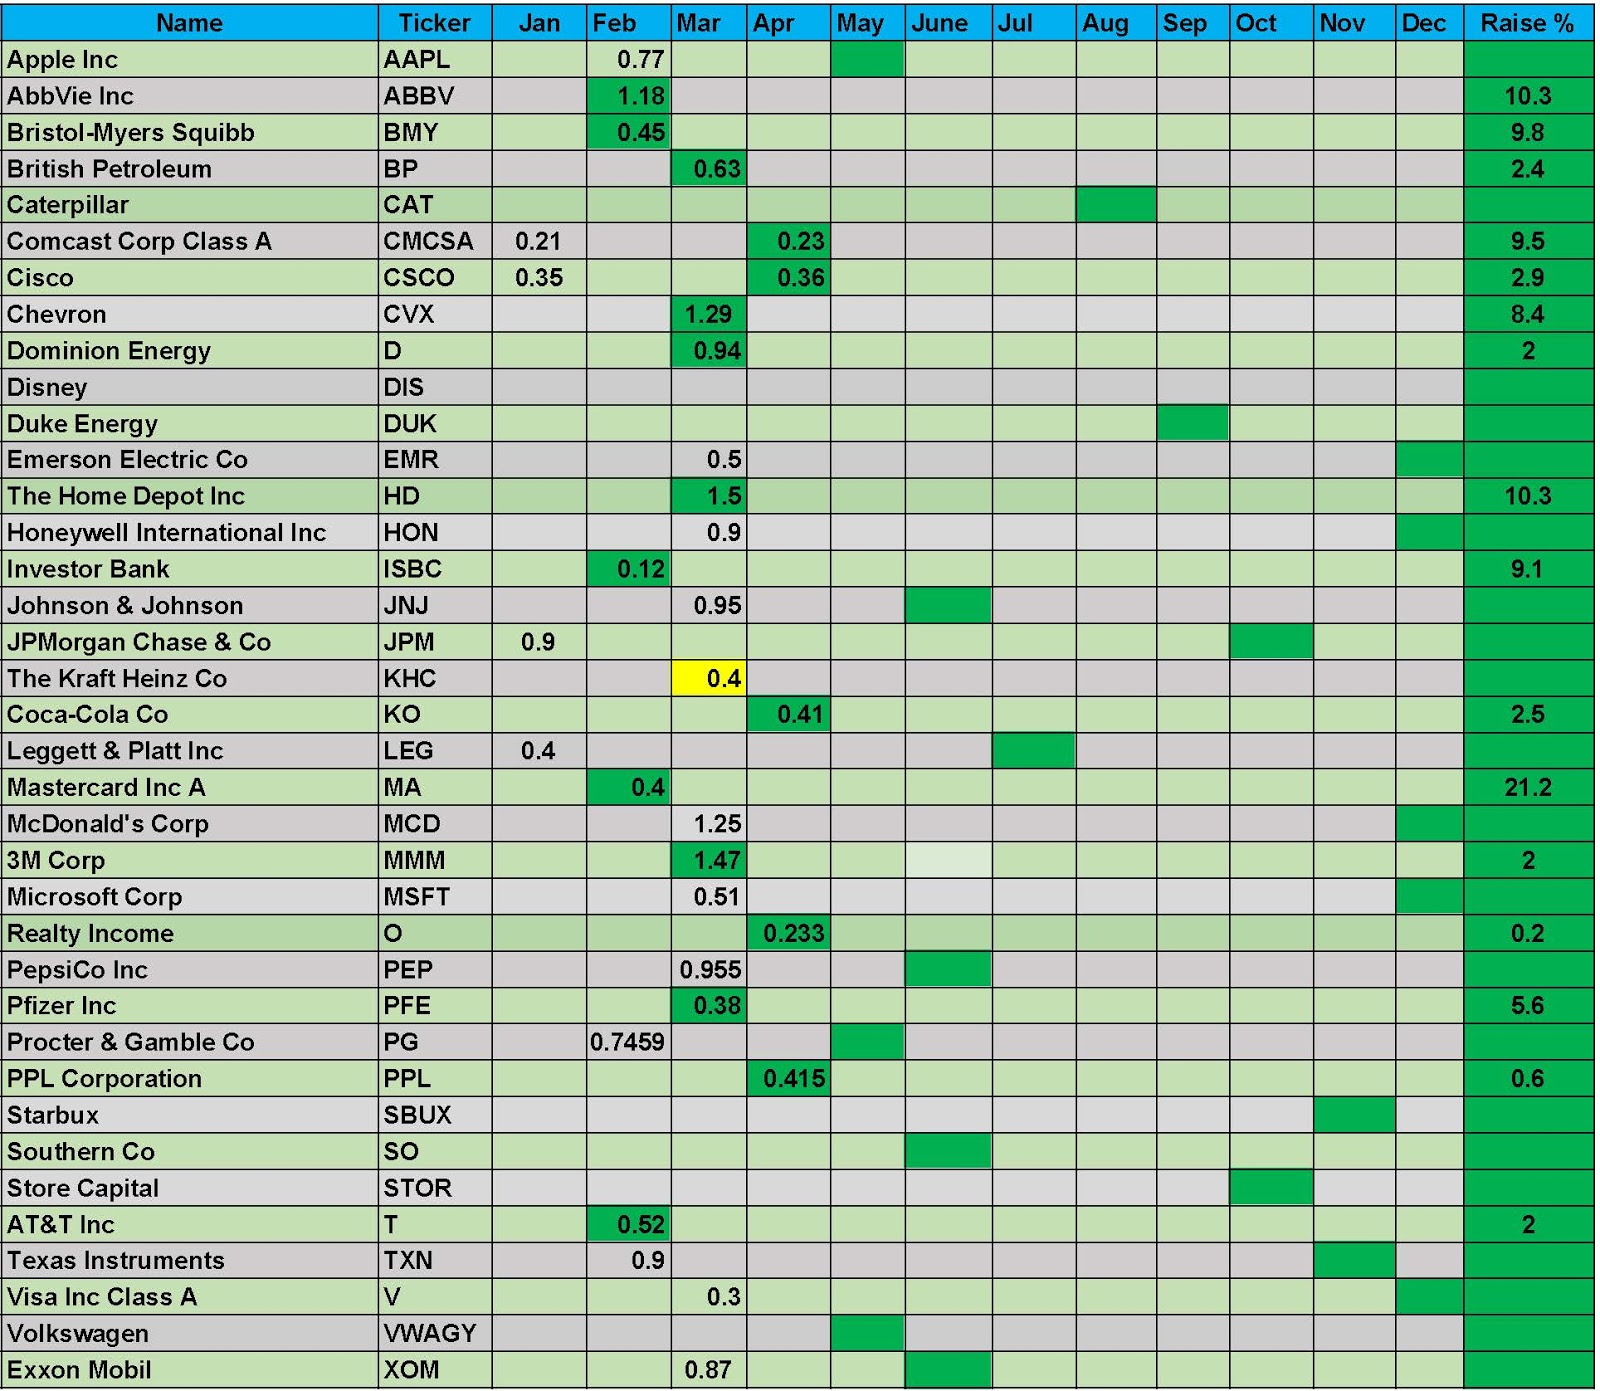The image size is (1600, 1391).
Task: Select the Disney name cell
Action: click(190, 387)
